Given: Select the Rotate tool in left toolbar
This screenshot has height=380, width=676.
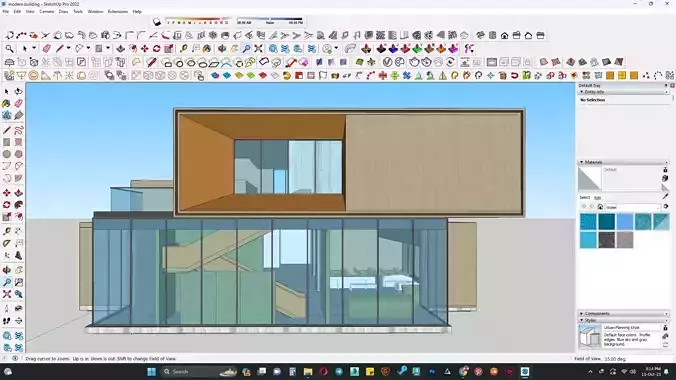Looking at the screenshot, I should [6, 205].
